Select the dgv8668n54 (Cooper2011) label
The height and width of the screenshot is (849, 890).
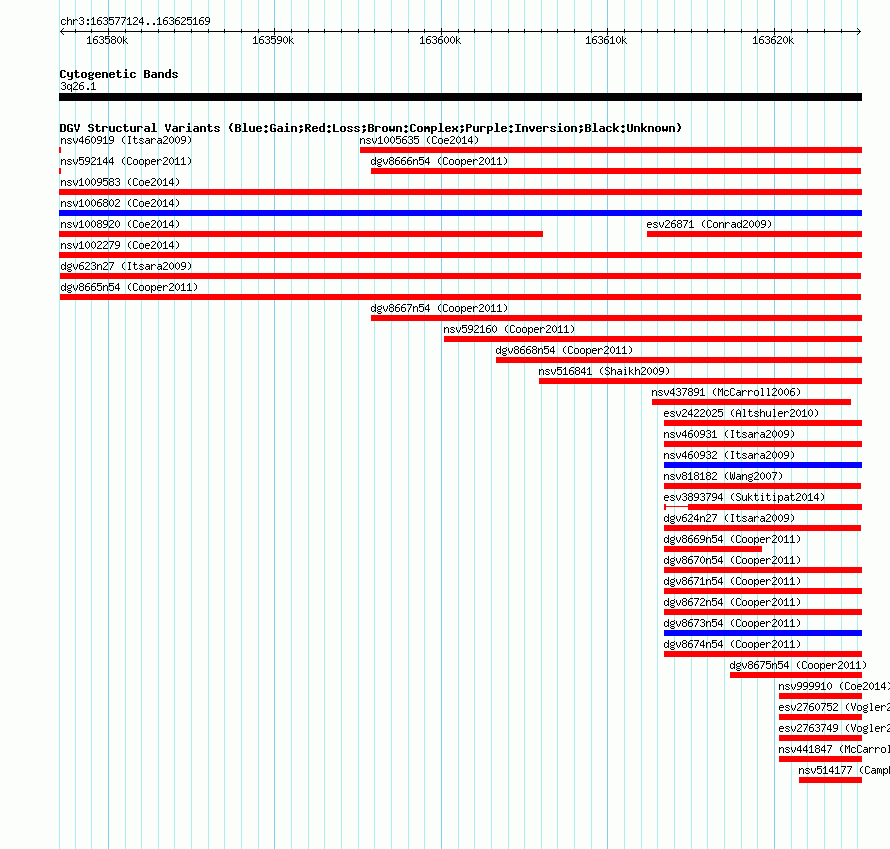click(x=564, y=350)
